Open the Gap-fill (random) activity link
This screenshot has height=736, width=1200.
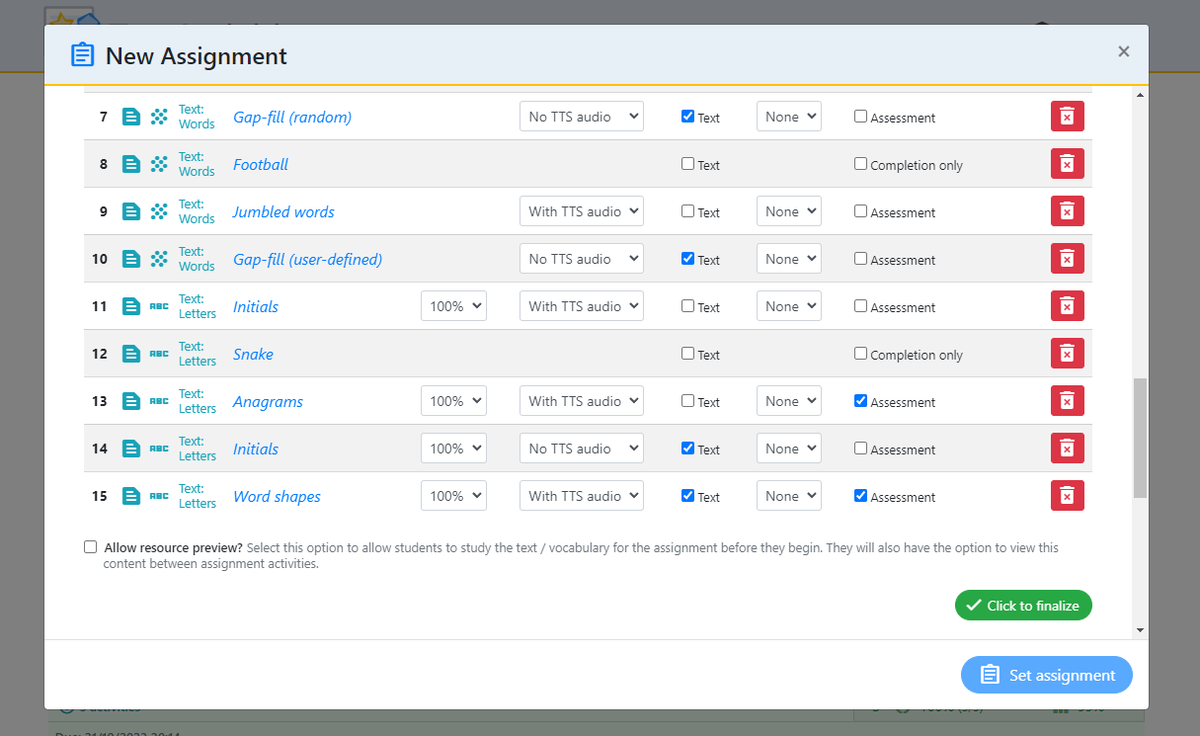coord(292,117)
